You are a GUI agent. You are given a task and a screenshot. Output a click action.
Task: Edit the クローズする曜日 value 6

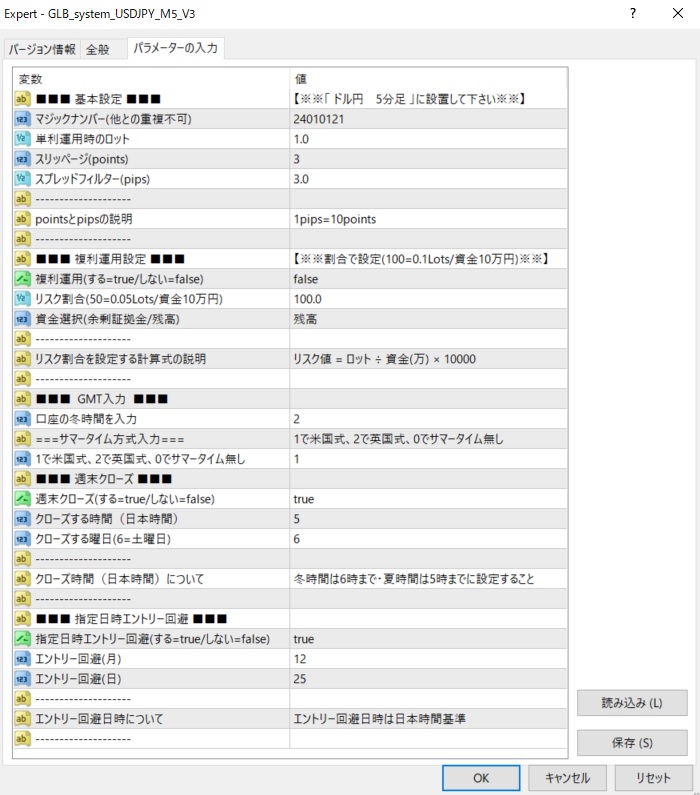pos(428,539)
